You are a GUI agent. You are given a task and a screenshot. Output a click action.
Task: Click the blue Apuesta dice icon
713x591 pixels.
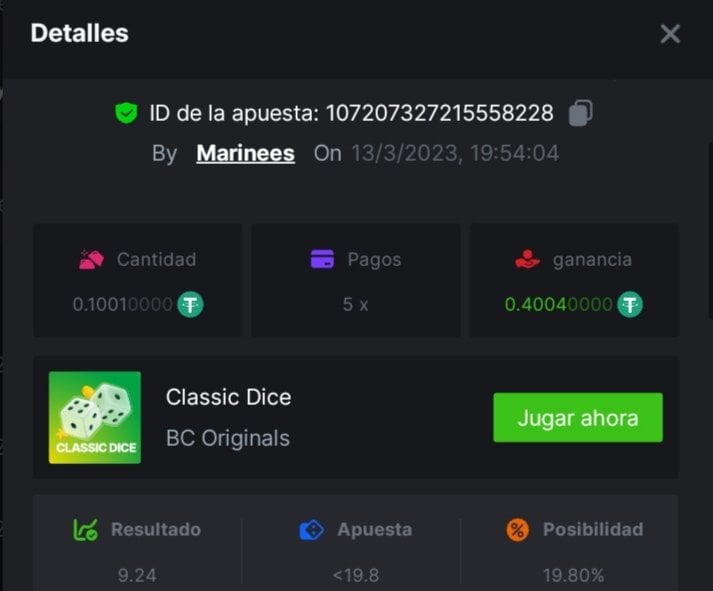coord(312,530)
